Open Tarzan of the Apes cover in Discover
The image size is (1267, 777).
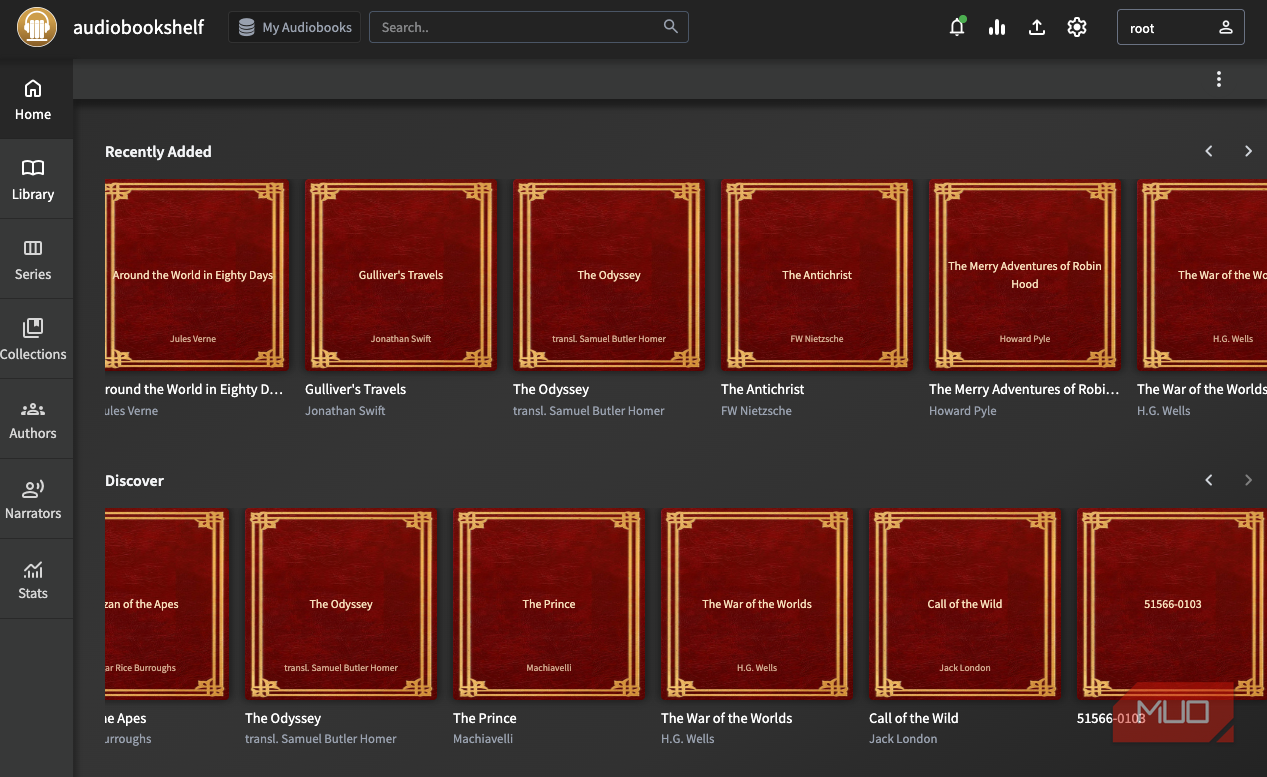[x=167, y=604]
